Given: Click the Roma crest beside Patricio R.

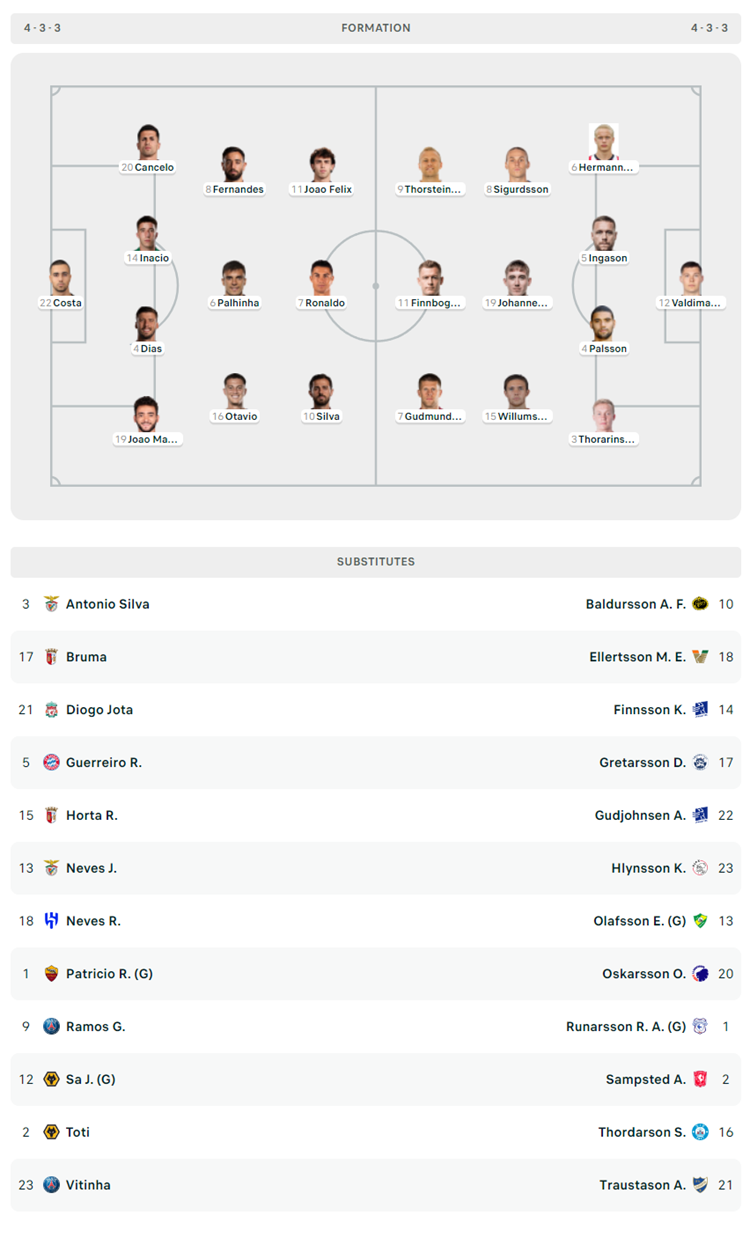Looking at the screenshot, I should pyautogui.click(x=51, y=973).
